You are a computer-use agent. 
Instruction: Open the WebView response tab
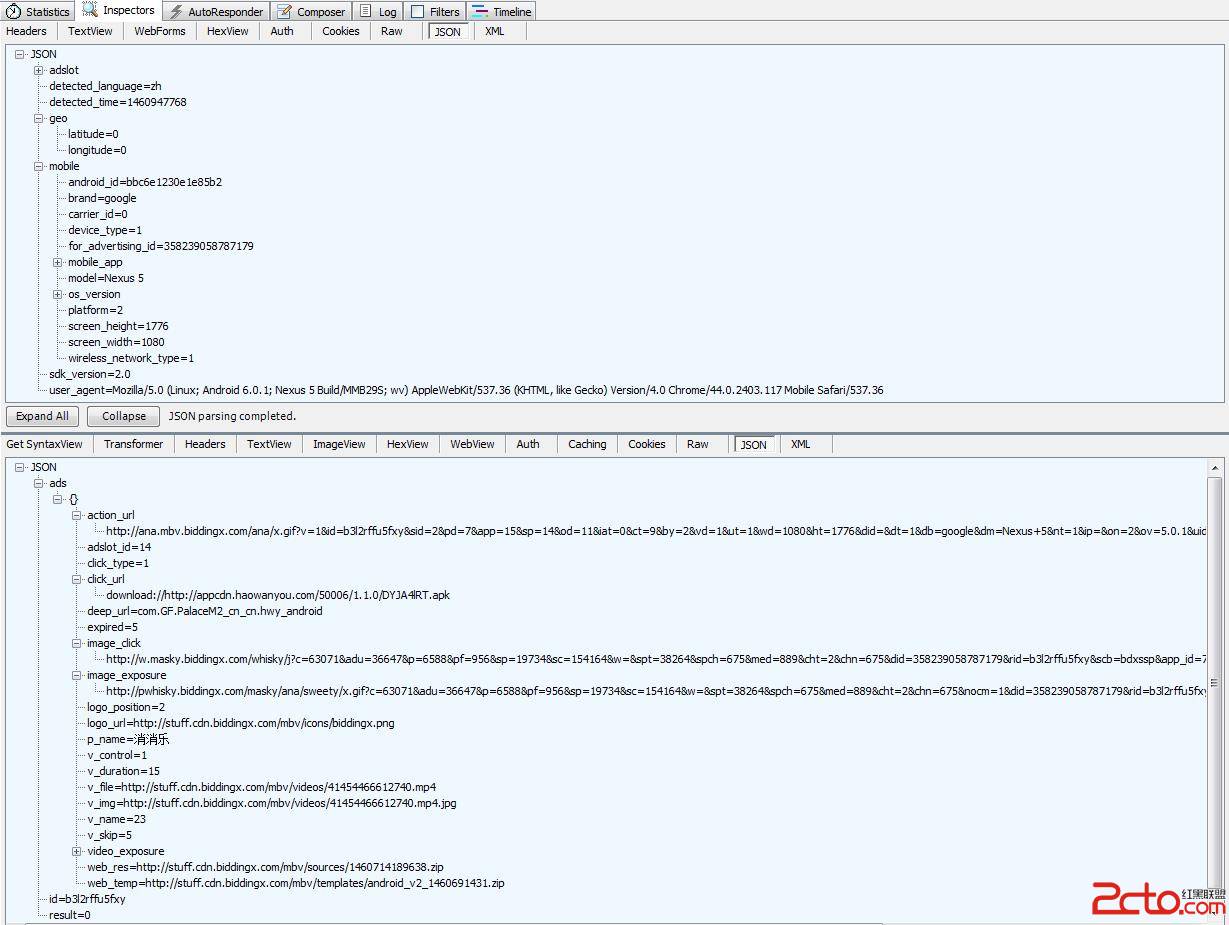tap(472, 444)
